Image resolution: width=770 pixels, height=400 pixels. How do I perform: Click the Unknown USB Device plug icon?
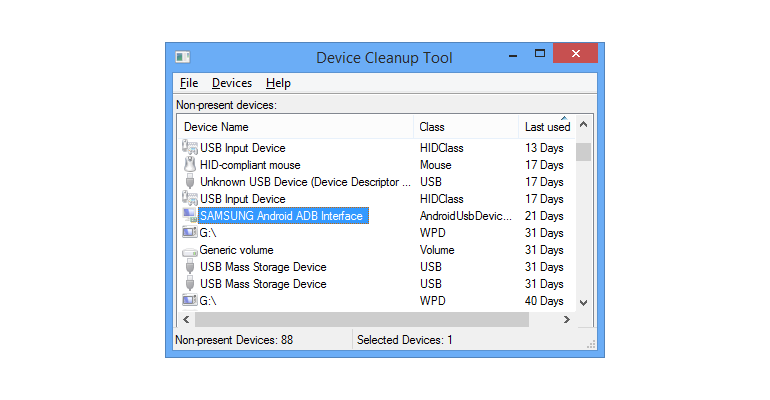click(x=190, y=182)
